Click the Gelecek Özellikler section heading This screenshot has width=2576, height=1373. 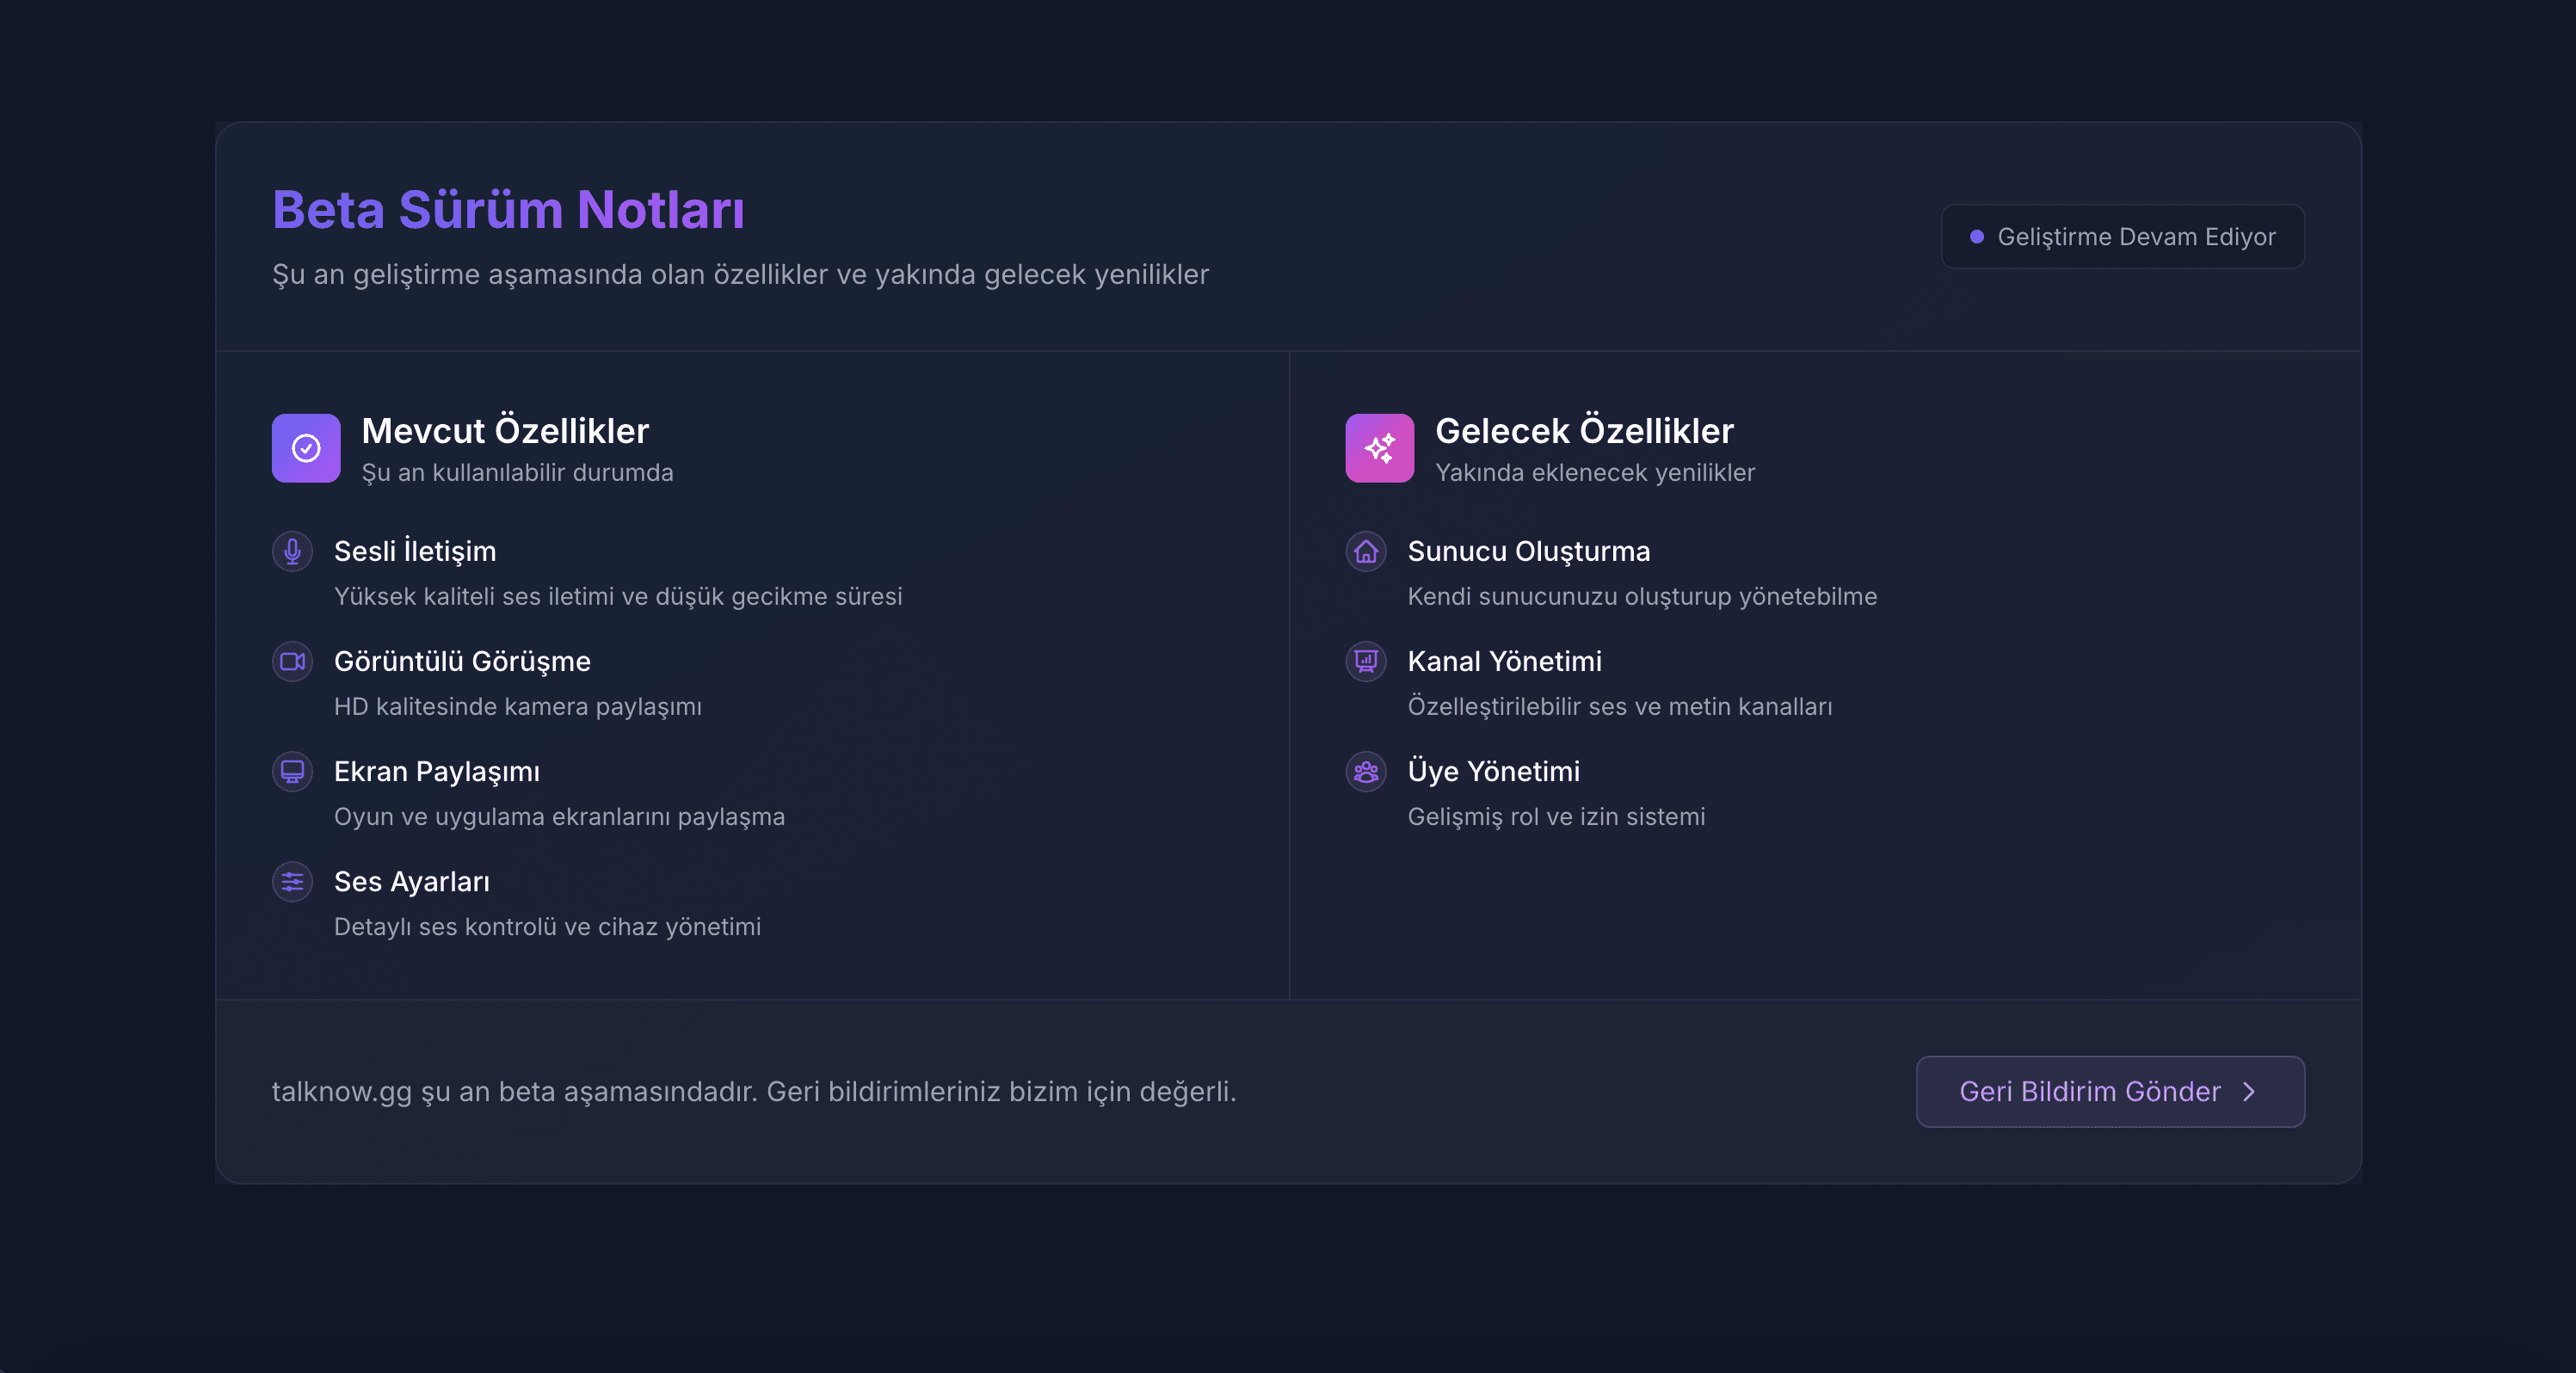1584,431
